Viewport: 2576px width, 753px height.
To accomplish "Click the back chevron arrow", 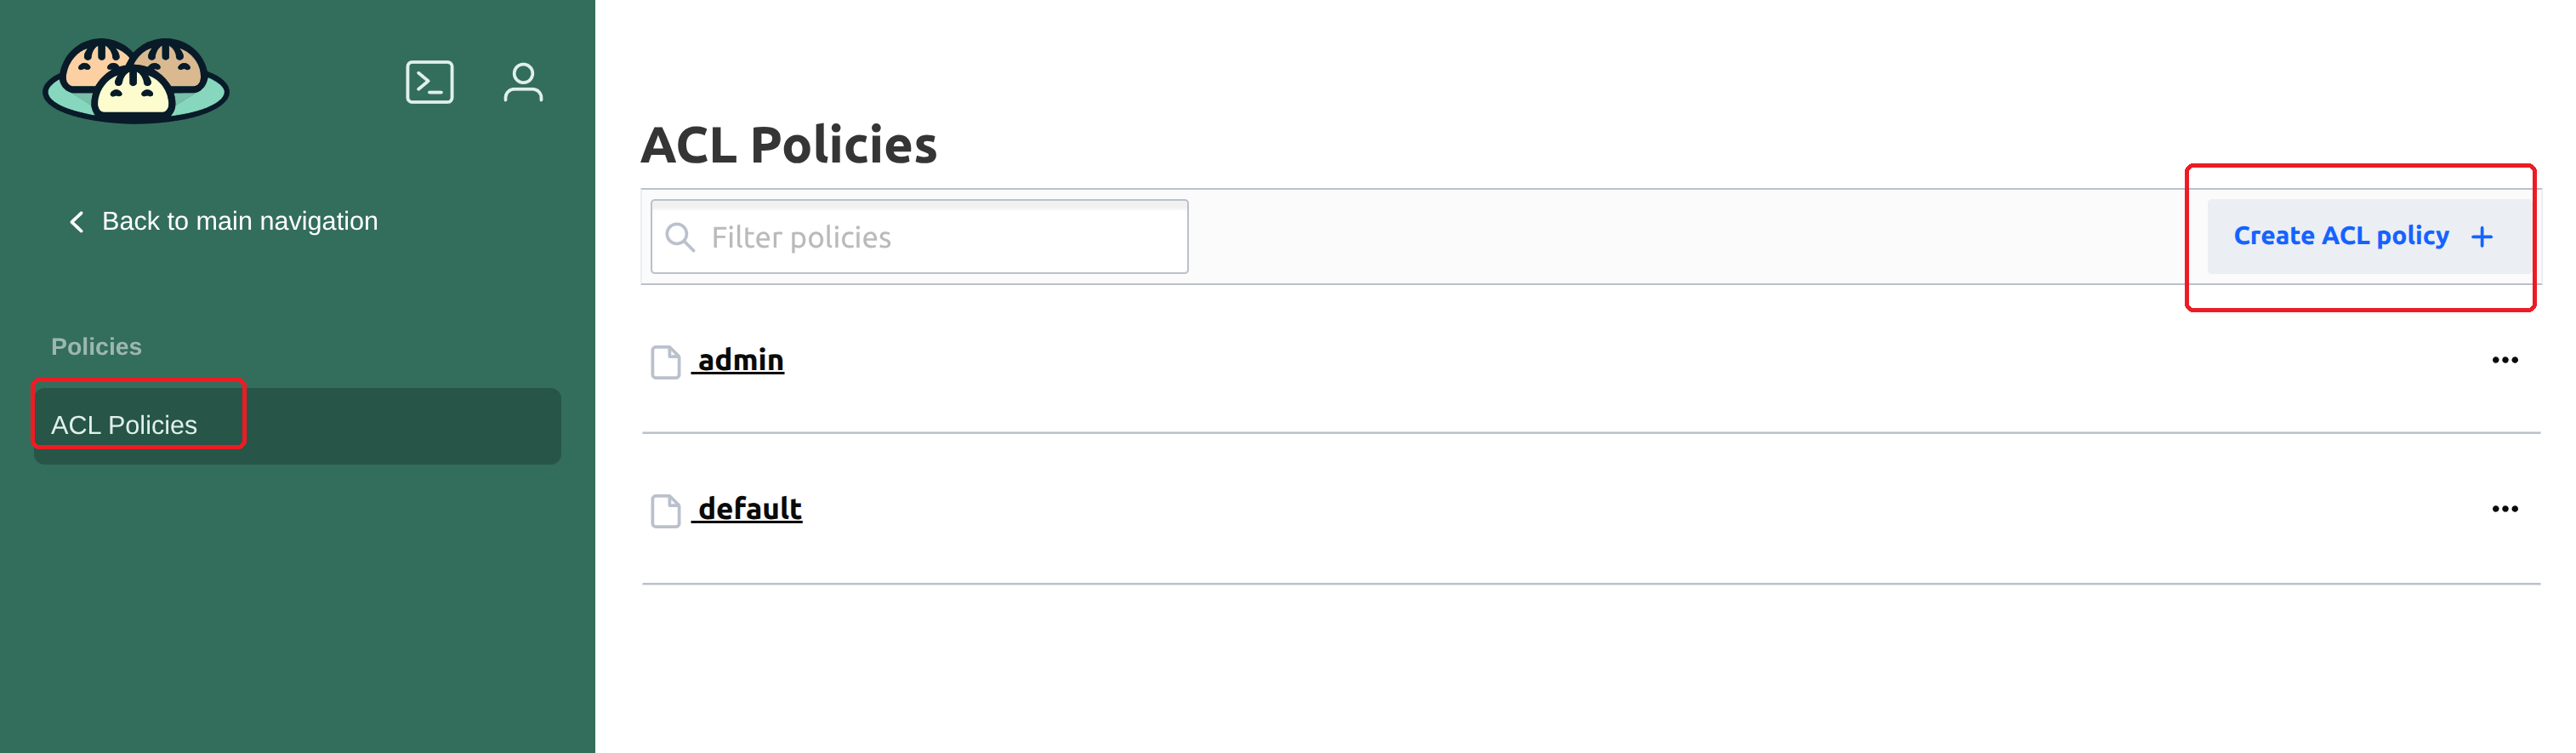I will point(76,221).
